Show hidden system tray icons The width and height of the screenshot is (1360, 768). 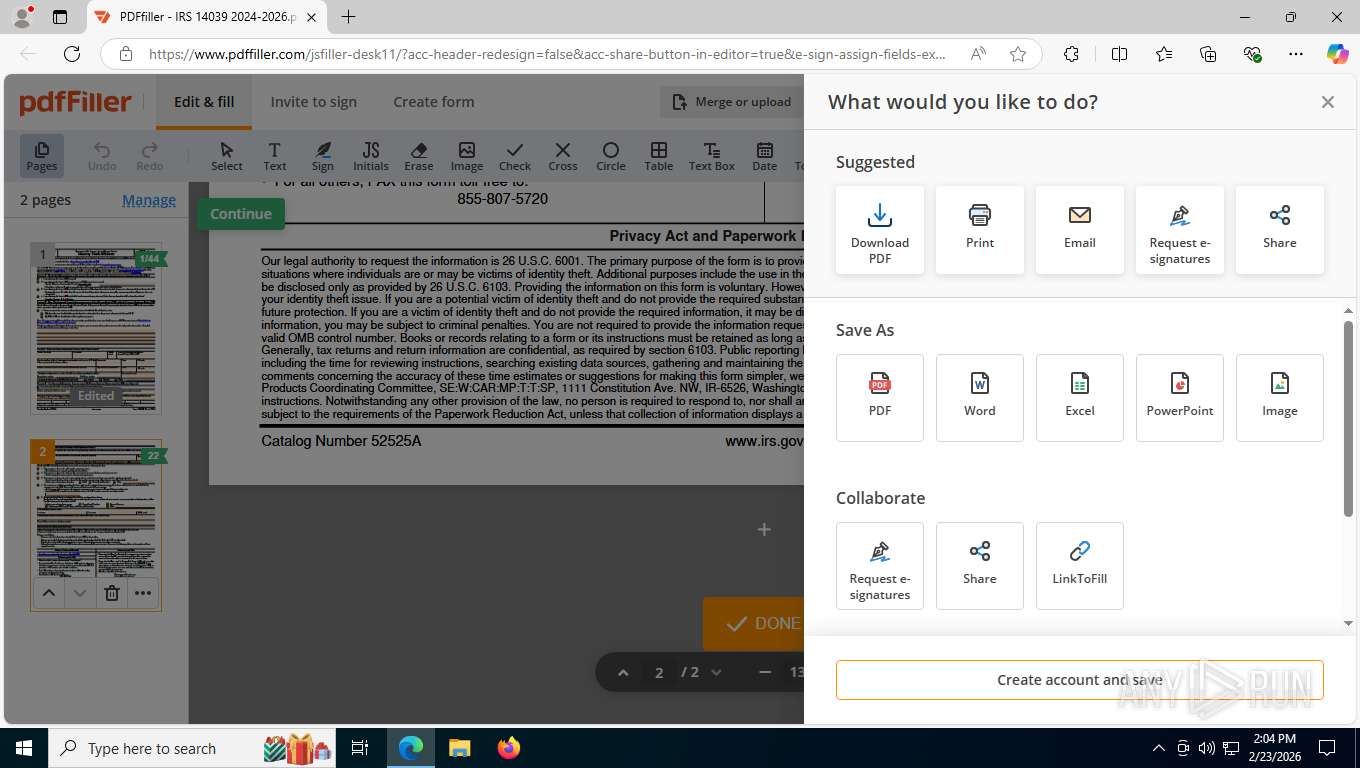click(x=1159, y=748)
